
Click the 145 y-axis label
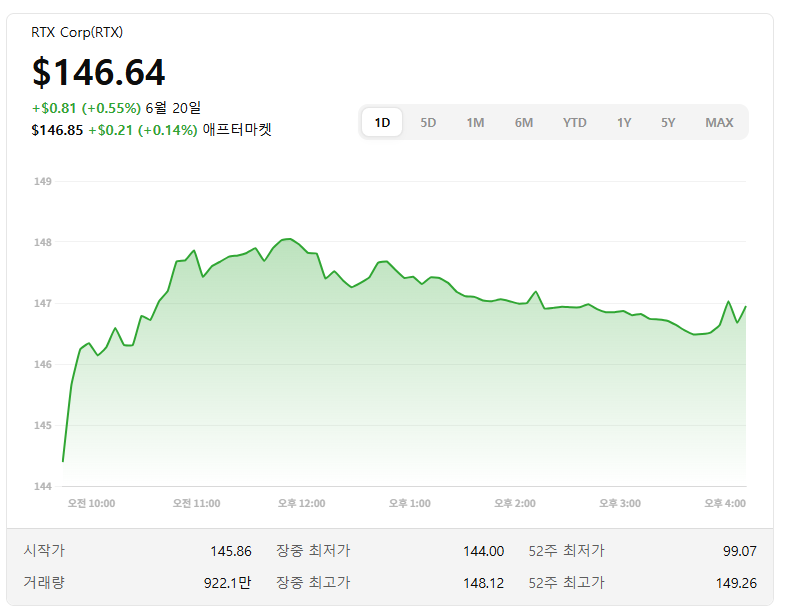tap(43, 426)
